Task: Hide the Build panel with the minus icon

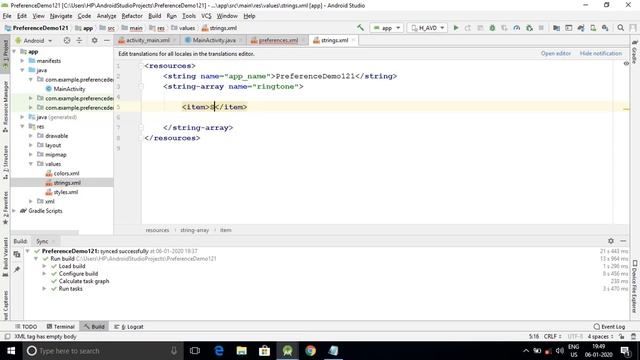Action: tap(623, 241)
